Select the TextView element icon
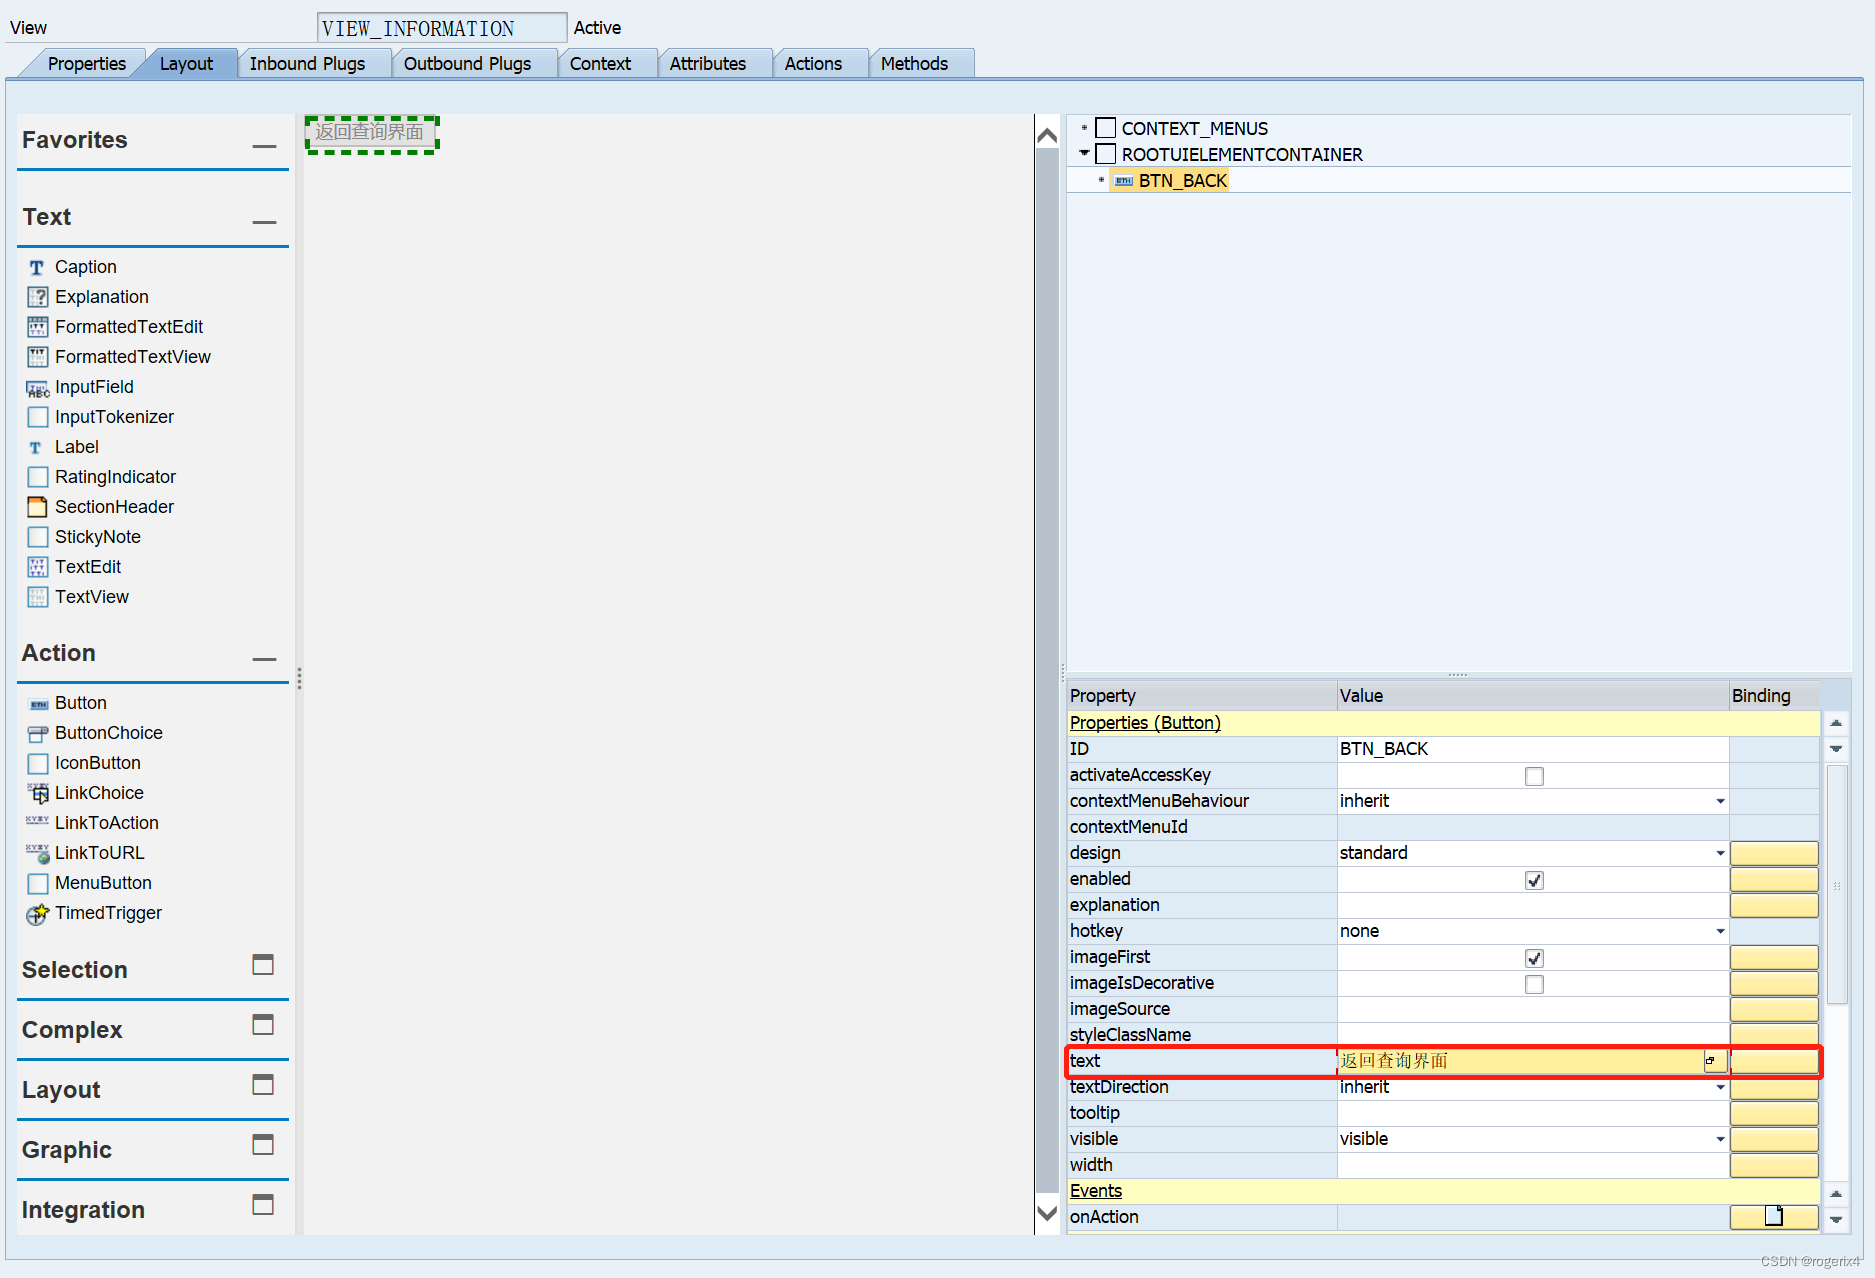Screen dimensions: 1875x1278 tap(37, 597)
